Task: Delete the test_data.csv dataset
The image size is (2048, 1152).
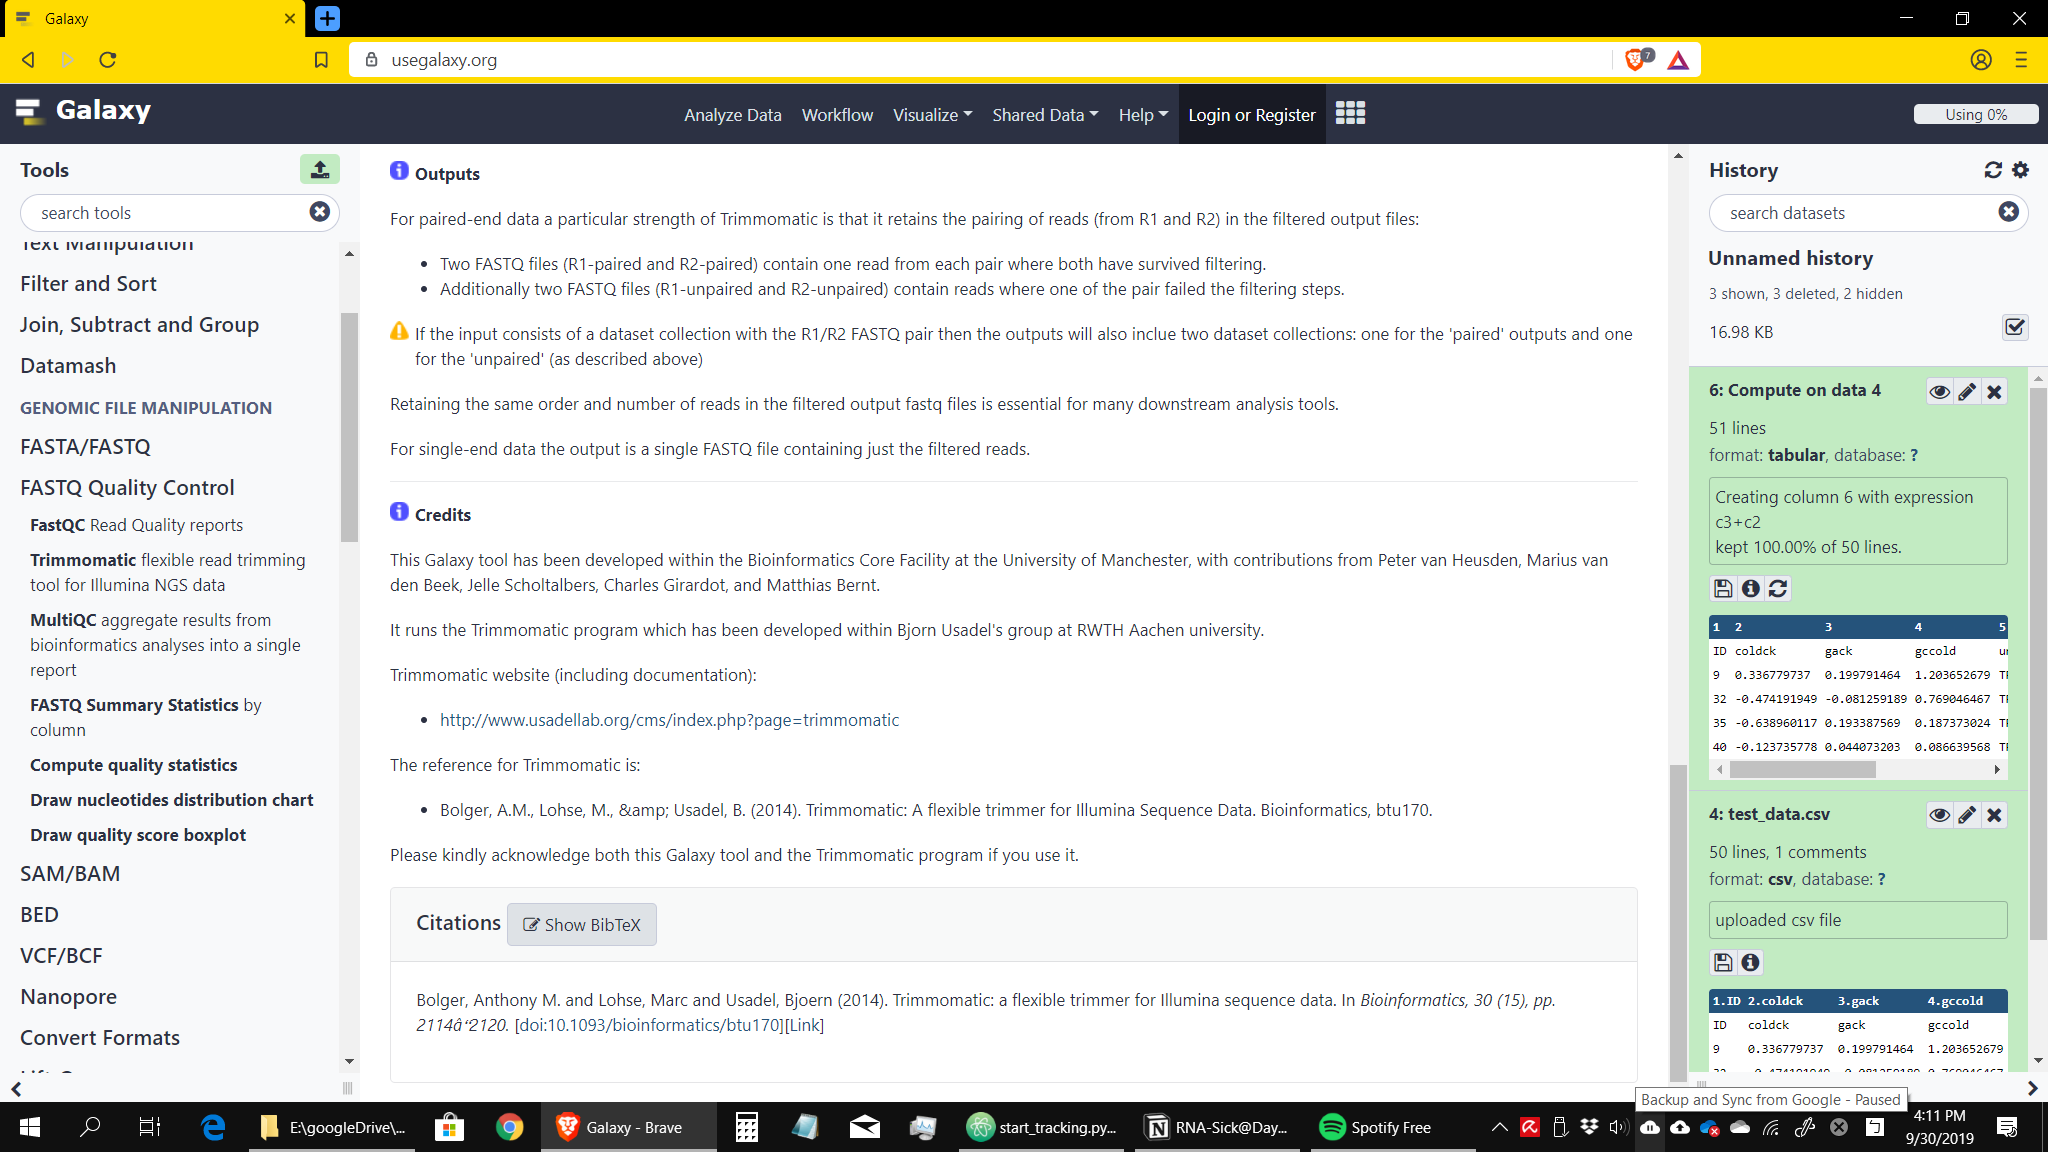Action: pos(1994,815)
